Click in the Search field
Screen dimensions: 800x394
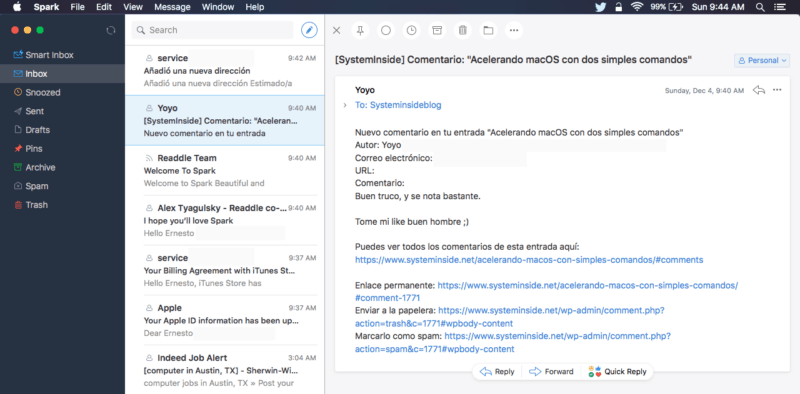(212, 30)
